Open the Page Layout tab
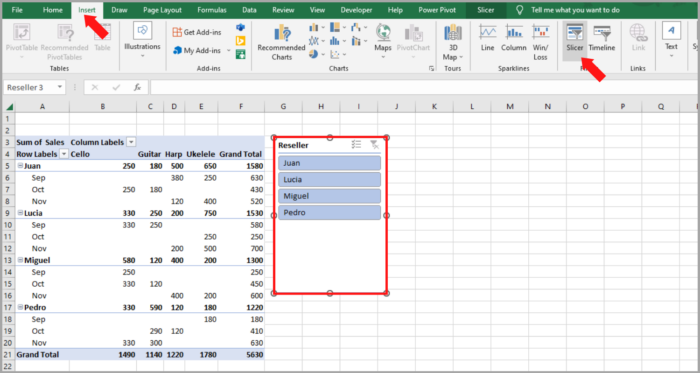The height and width of the screenshot is (373, 700). click(162, 10)
